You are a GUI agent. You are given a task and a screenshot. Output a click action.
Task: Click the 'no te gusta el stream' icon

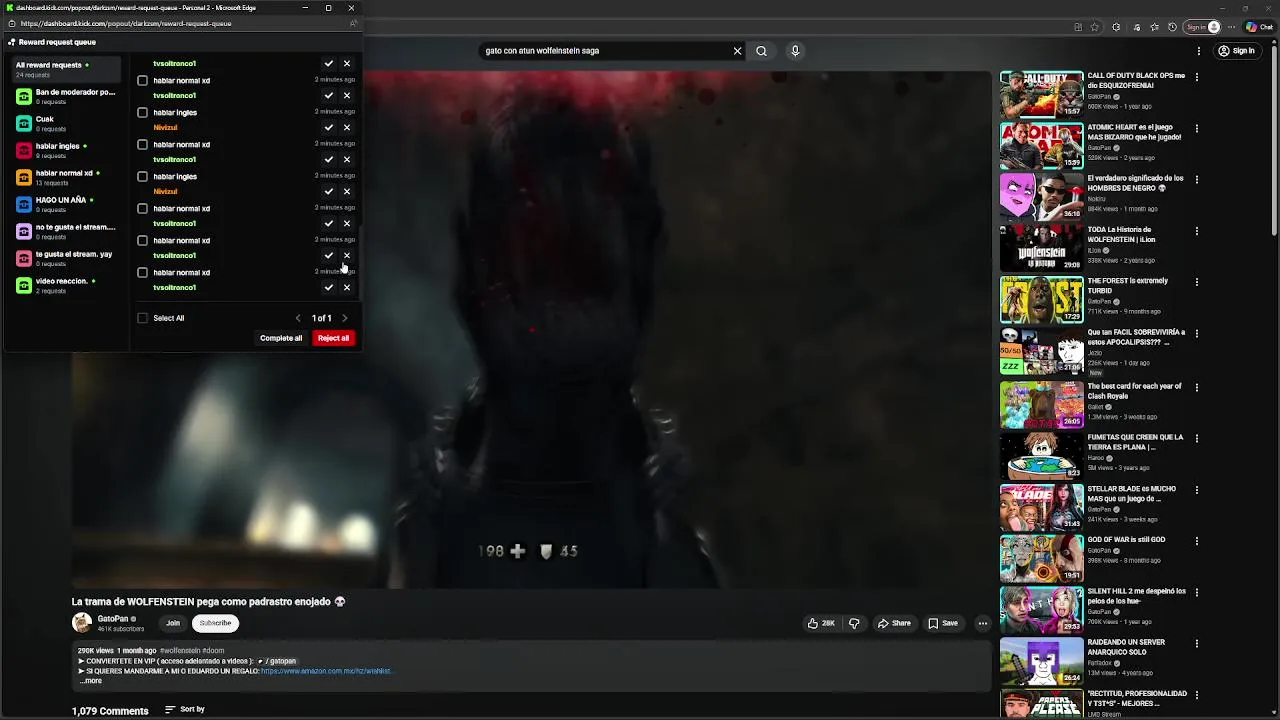24,231
